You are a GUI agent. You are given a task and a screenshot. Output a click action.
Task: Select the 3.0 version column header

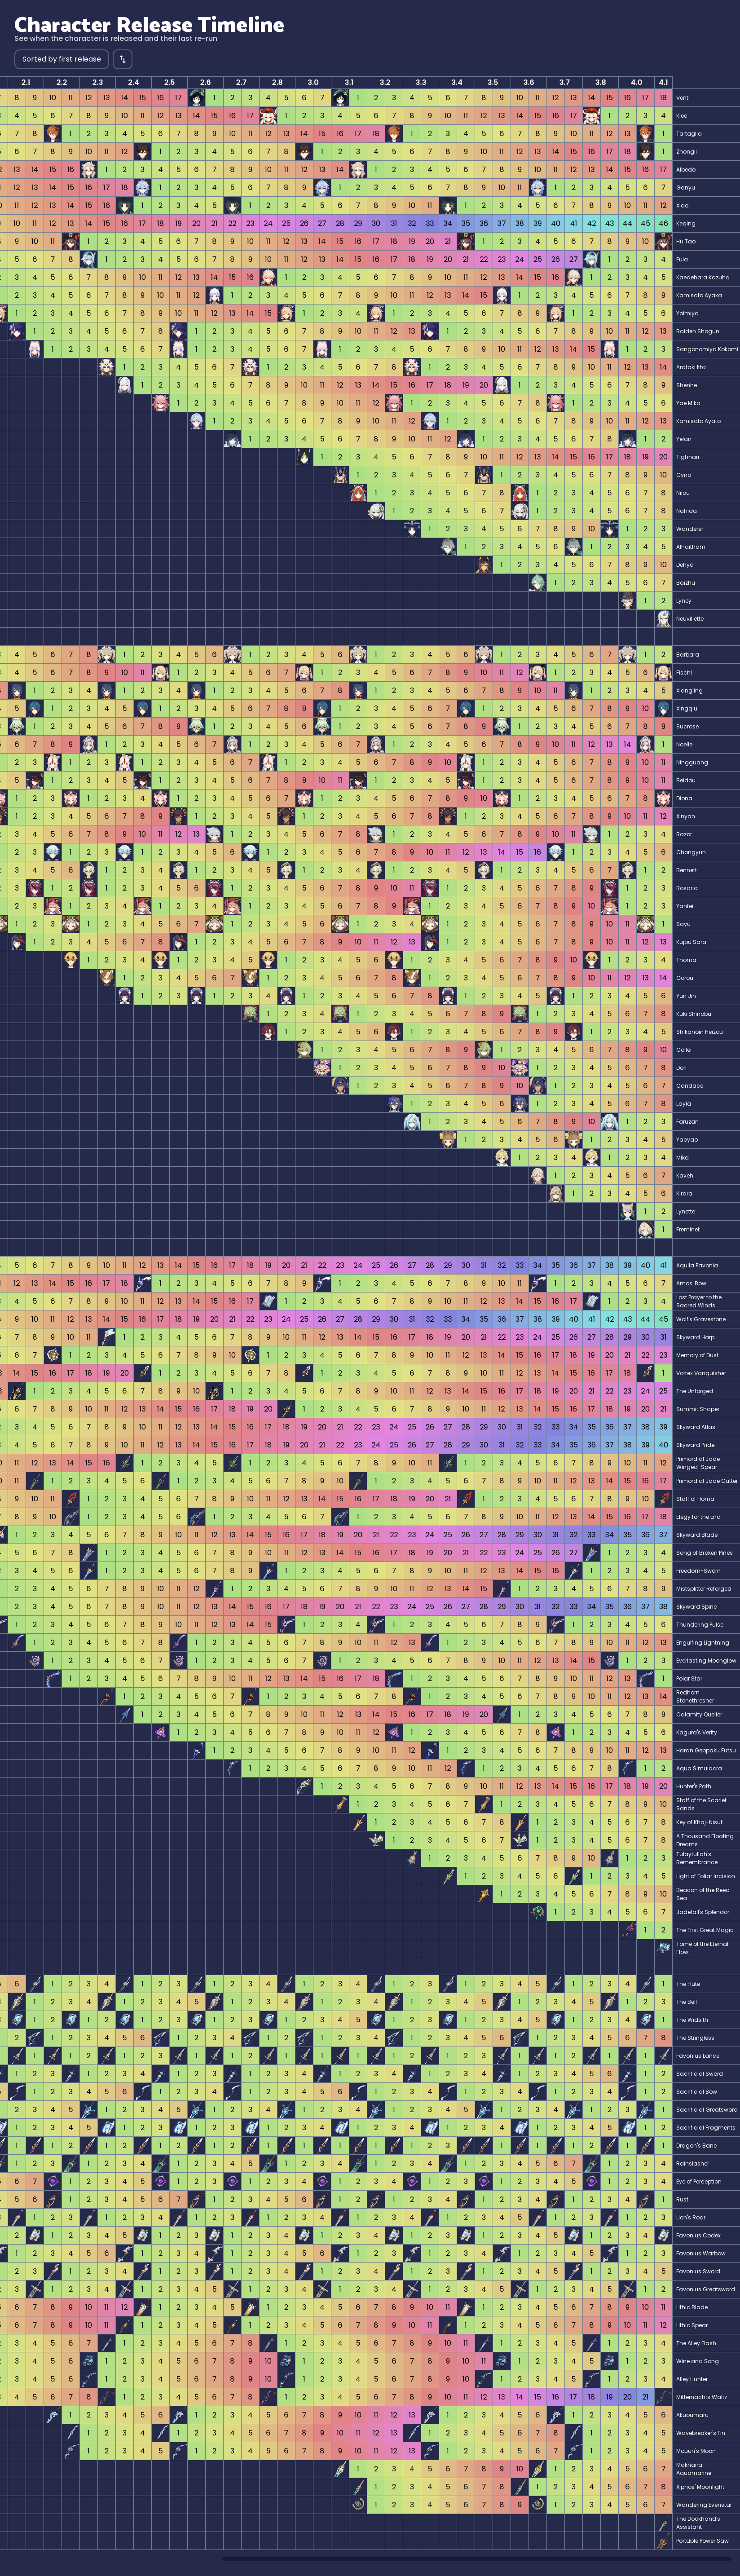pyautogui.click(x=313, y=82)
